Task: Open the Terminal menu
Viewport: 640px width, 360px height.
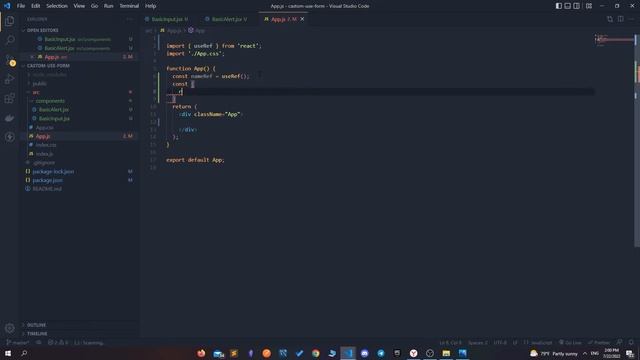Action: [x=129, y=6]
